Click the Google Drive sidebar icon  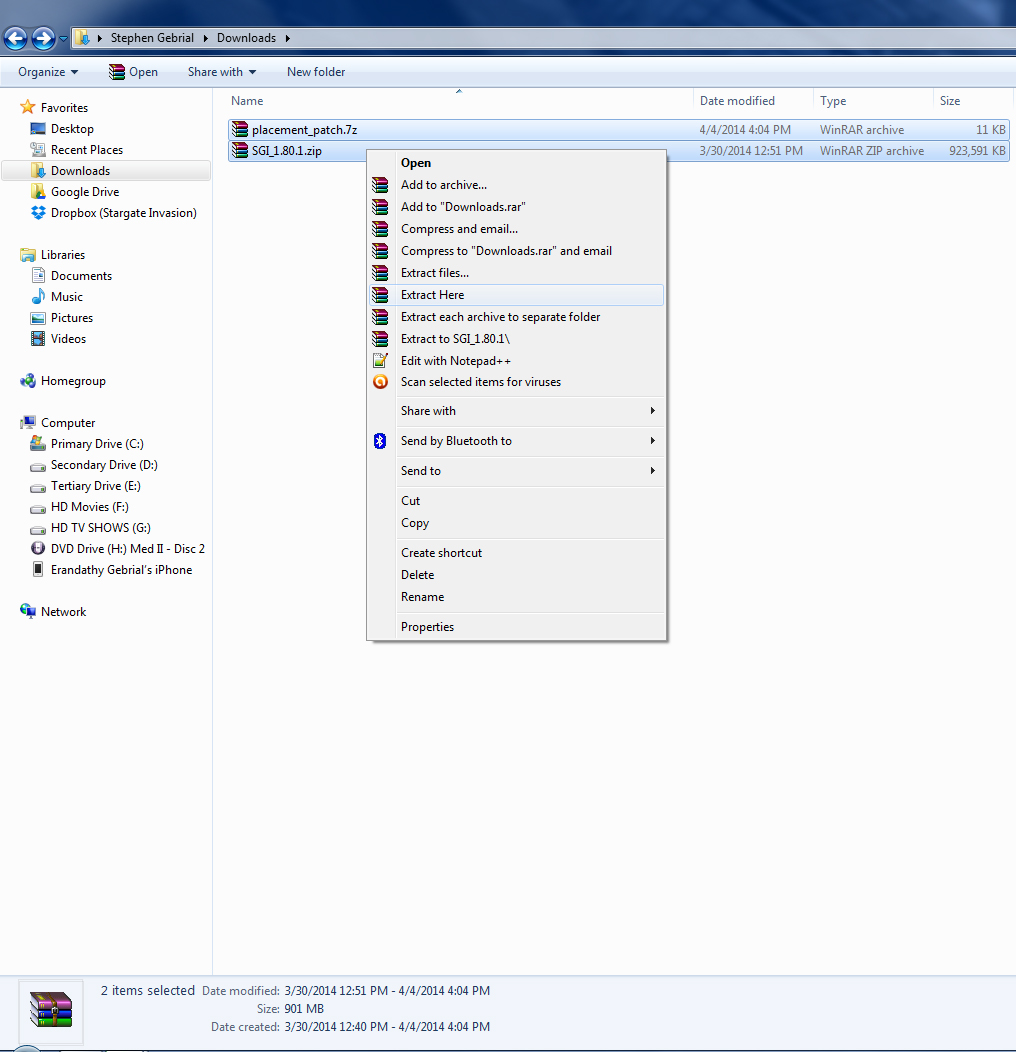coord(38,191)
